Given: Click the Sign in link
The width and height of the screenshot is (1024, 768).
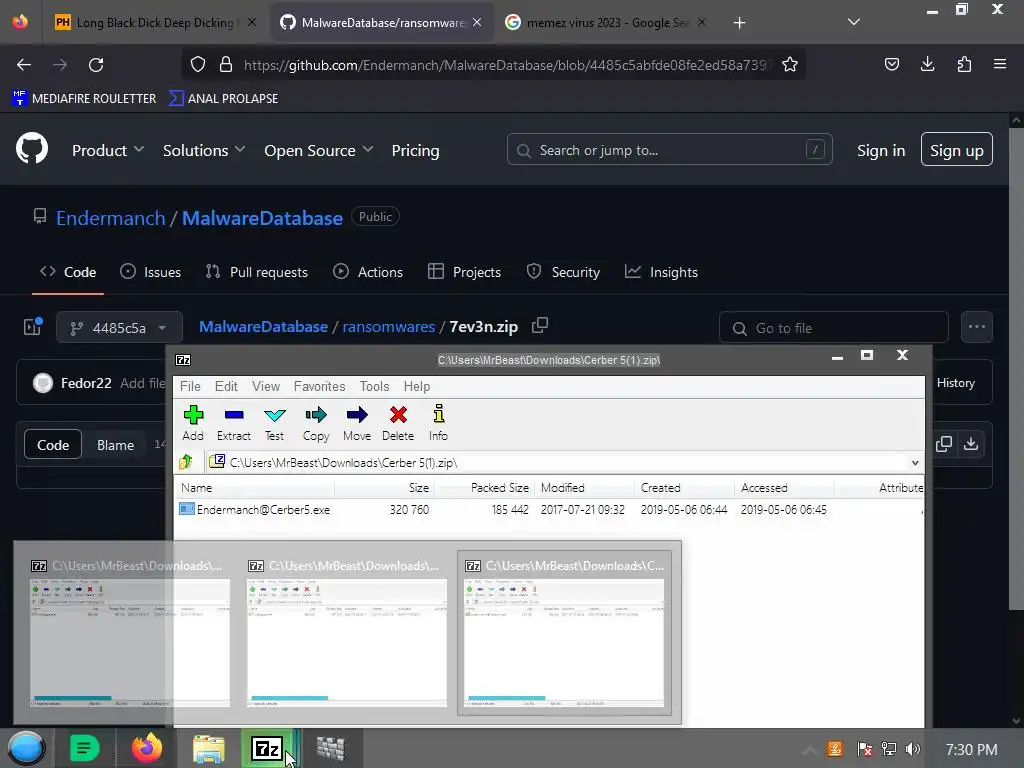Looking at the screenshot, I should (x=881, y=150).
